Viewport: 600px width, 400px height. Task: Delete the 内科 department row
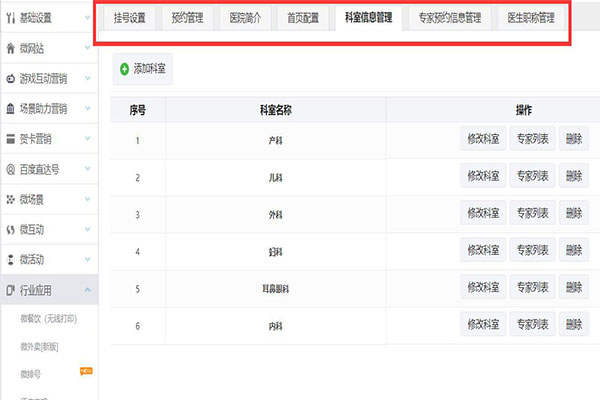coord(574,324)
